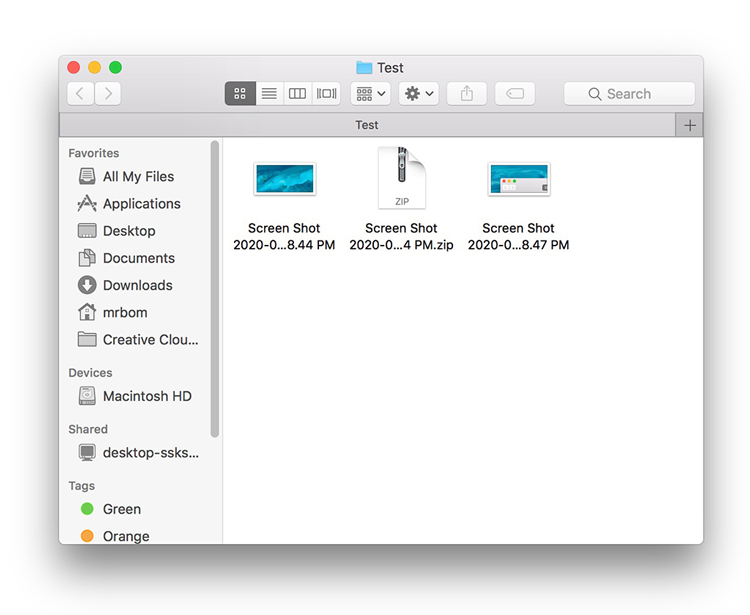The width and height of the screenshot is (750, 615).
Task: Select the Orange tag
Action: pos(115,536)
